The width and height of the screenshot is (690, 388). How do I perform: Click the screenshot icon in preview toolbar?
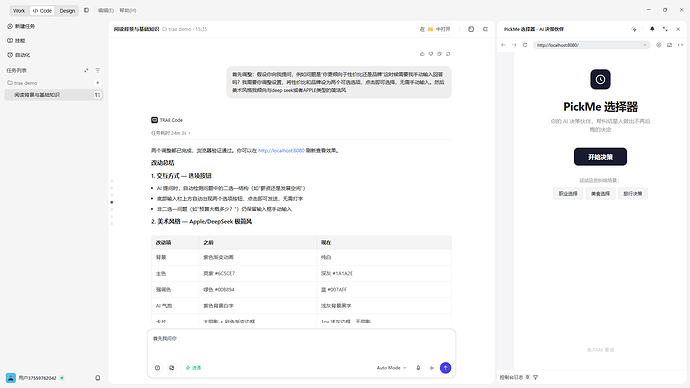tap(669, 45)
